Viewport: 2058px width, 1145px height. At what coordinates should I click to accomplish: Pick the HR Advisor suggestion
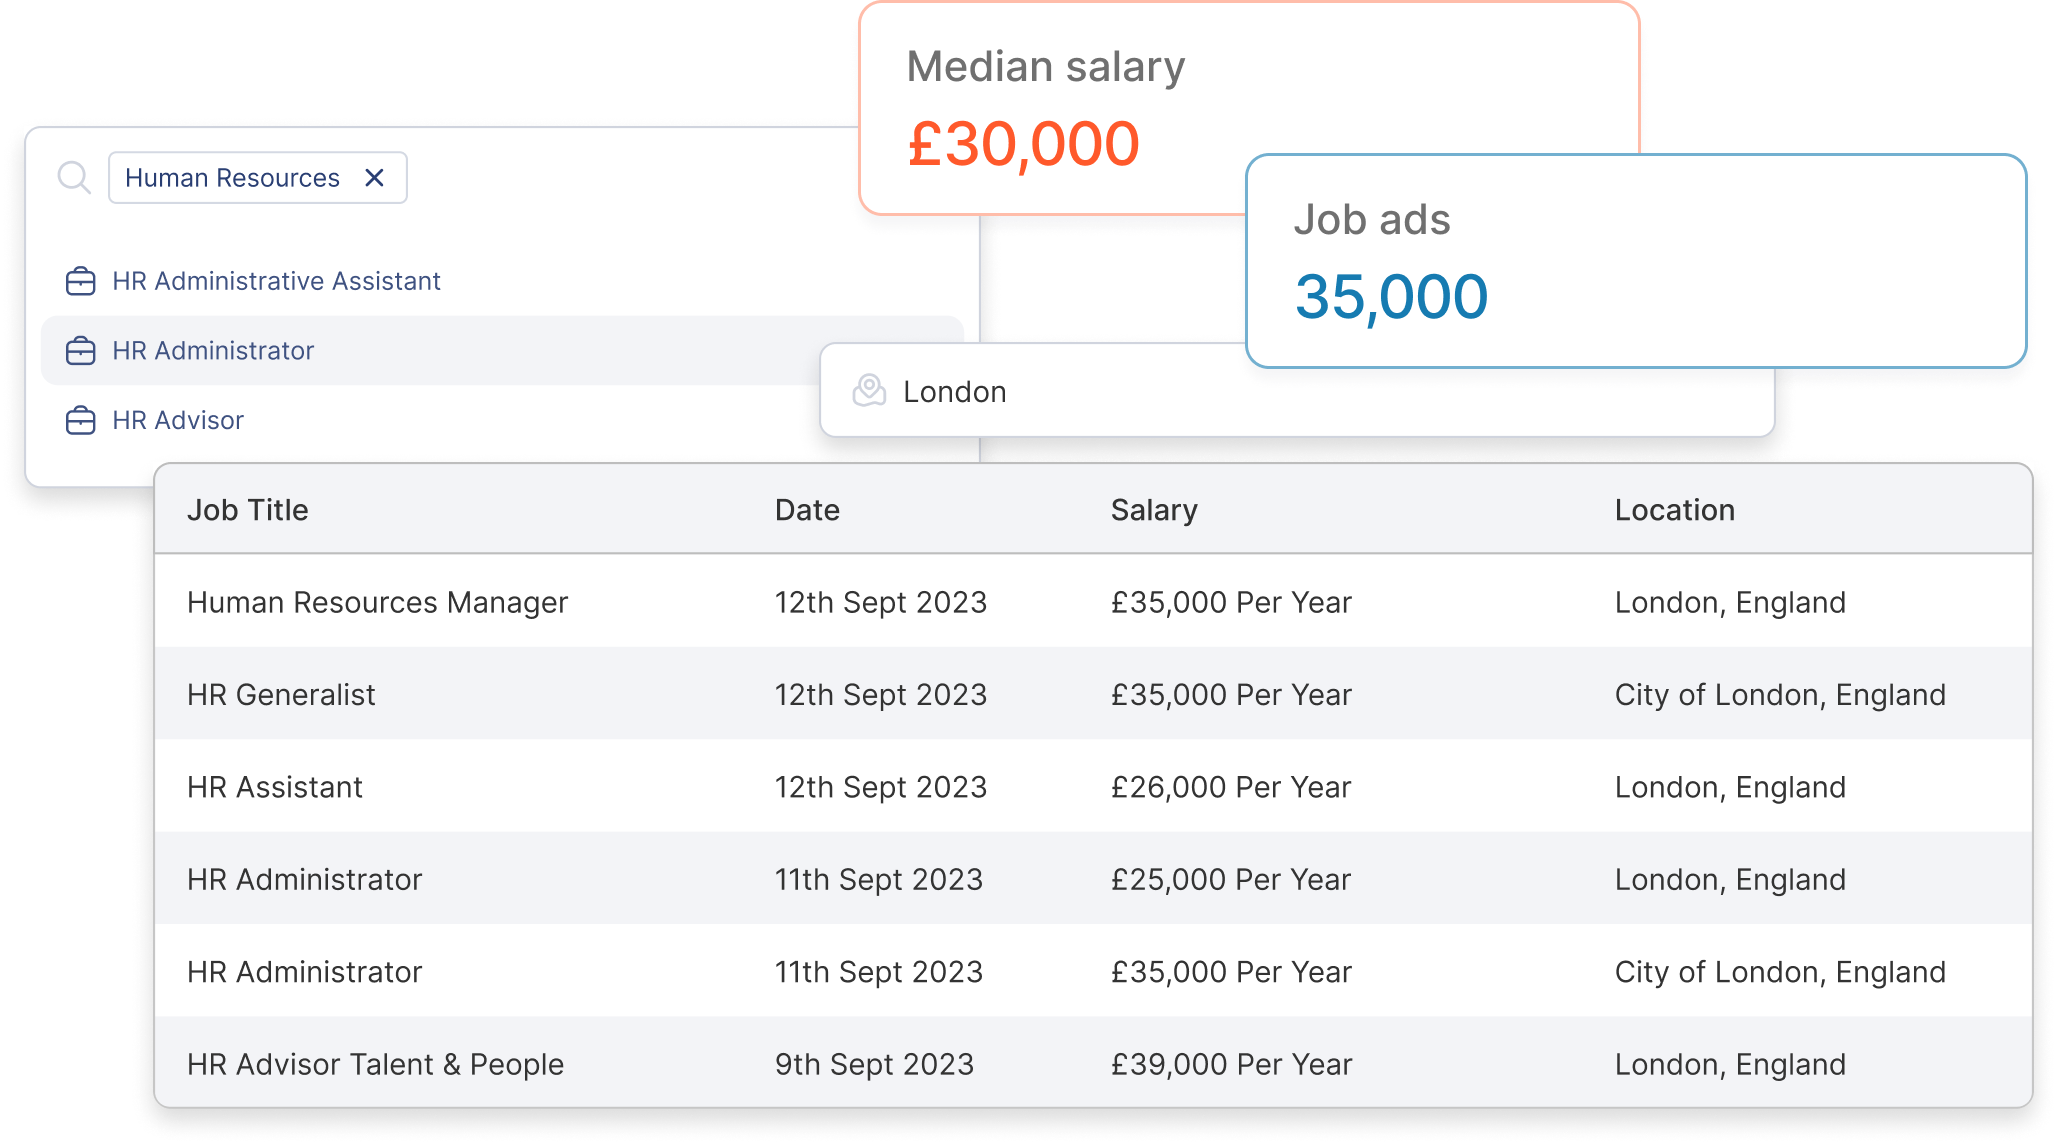tap(178, 421)
